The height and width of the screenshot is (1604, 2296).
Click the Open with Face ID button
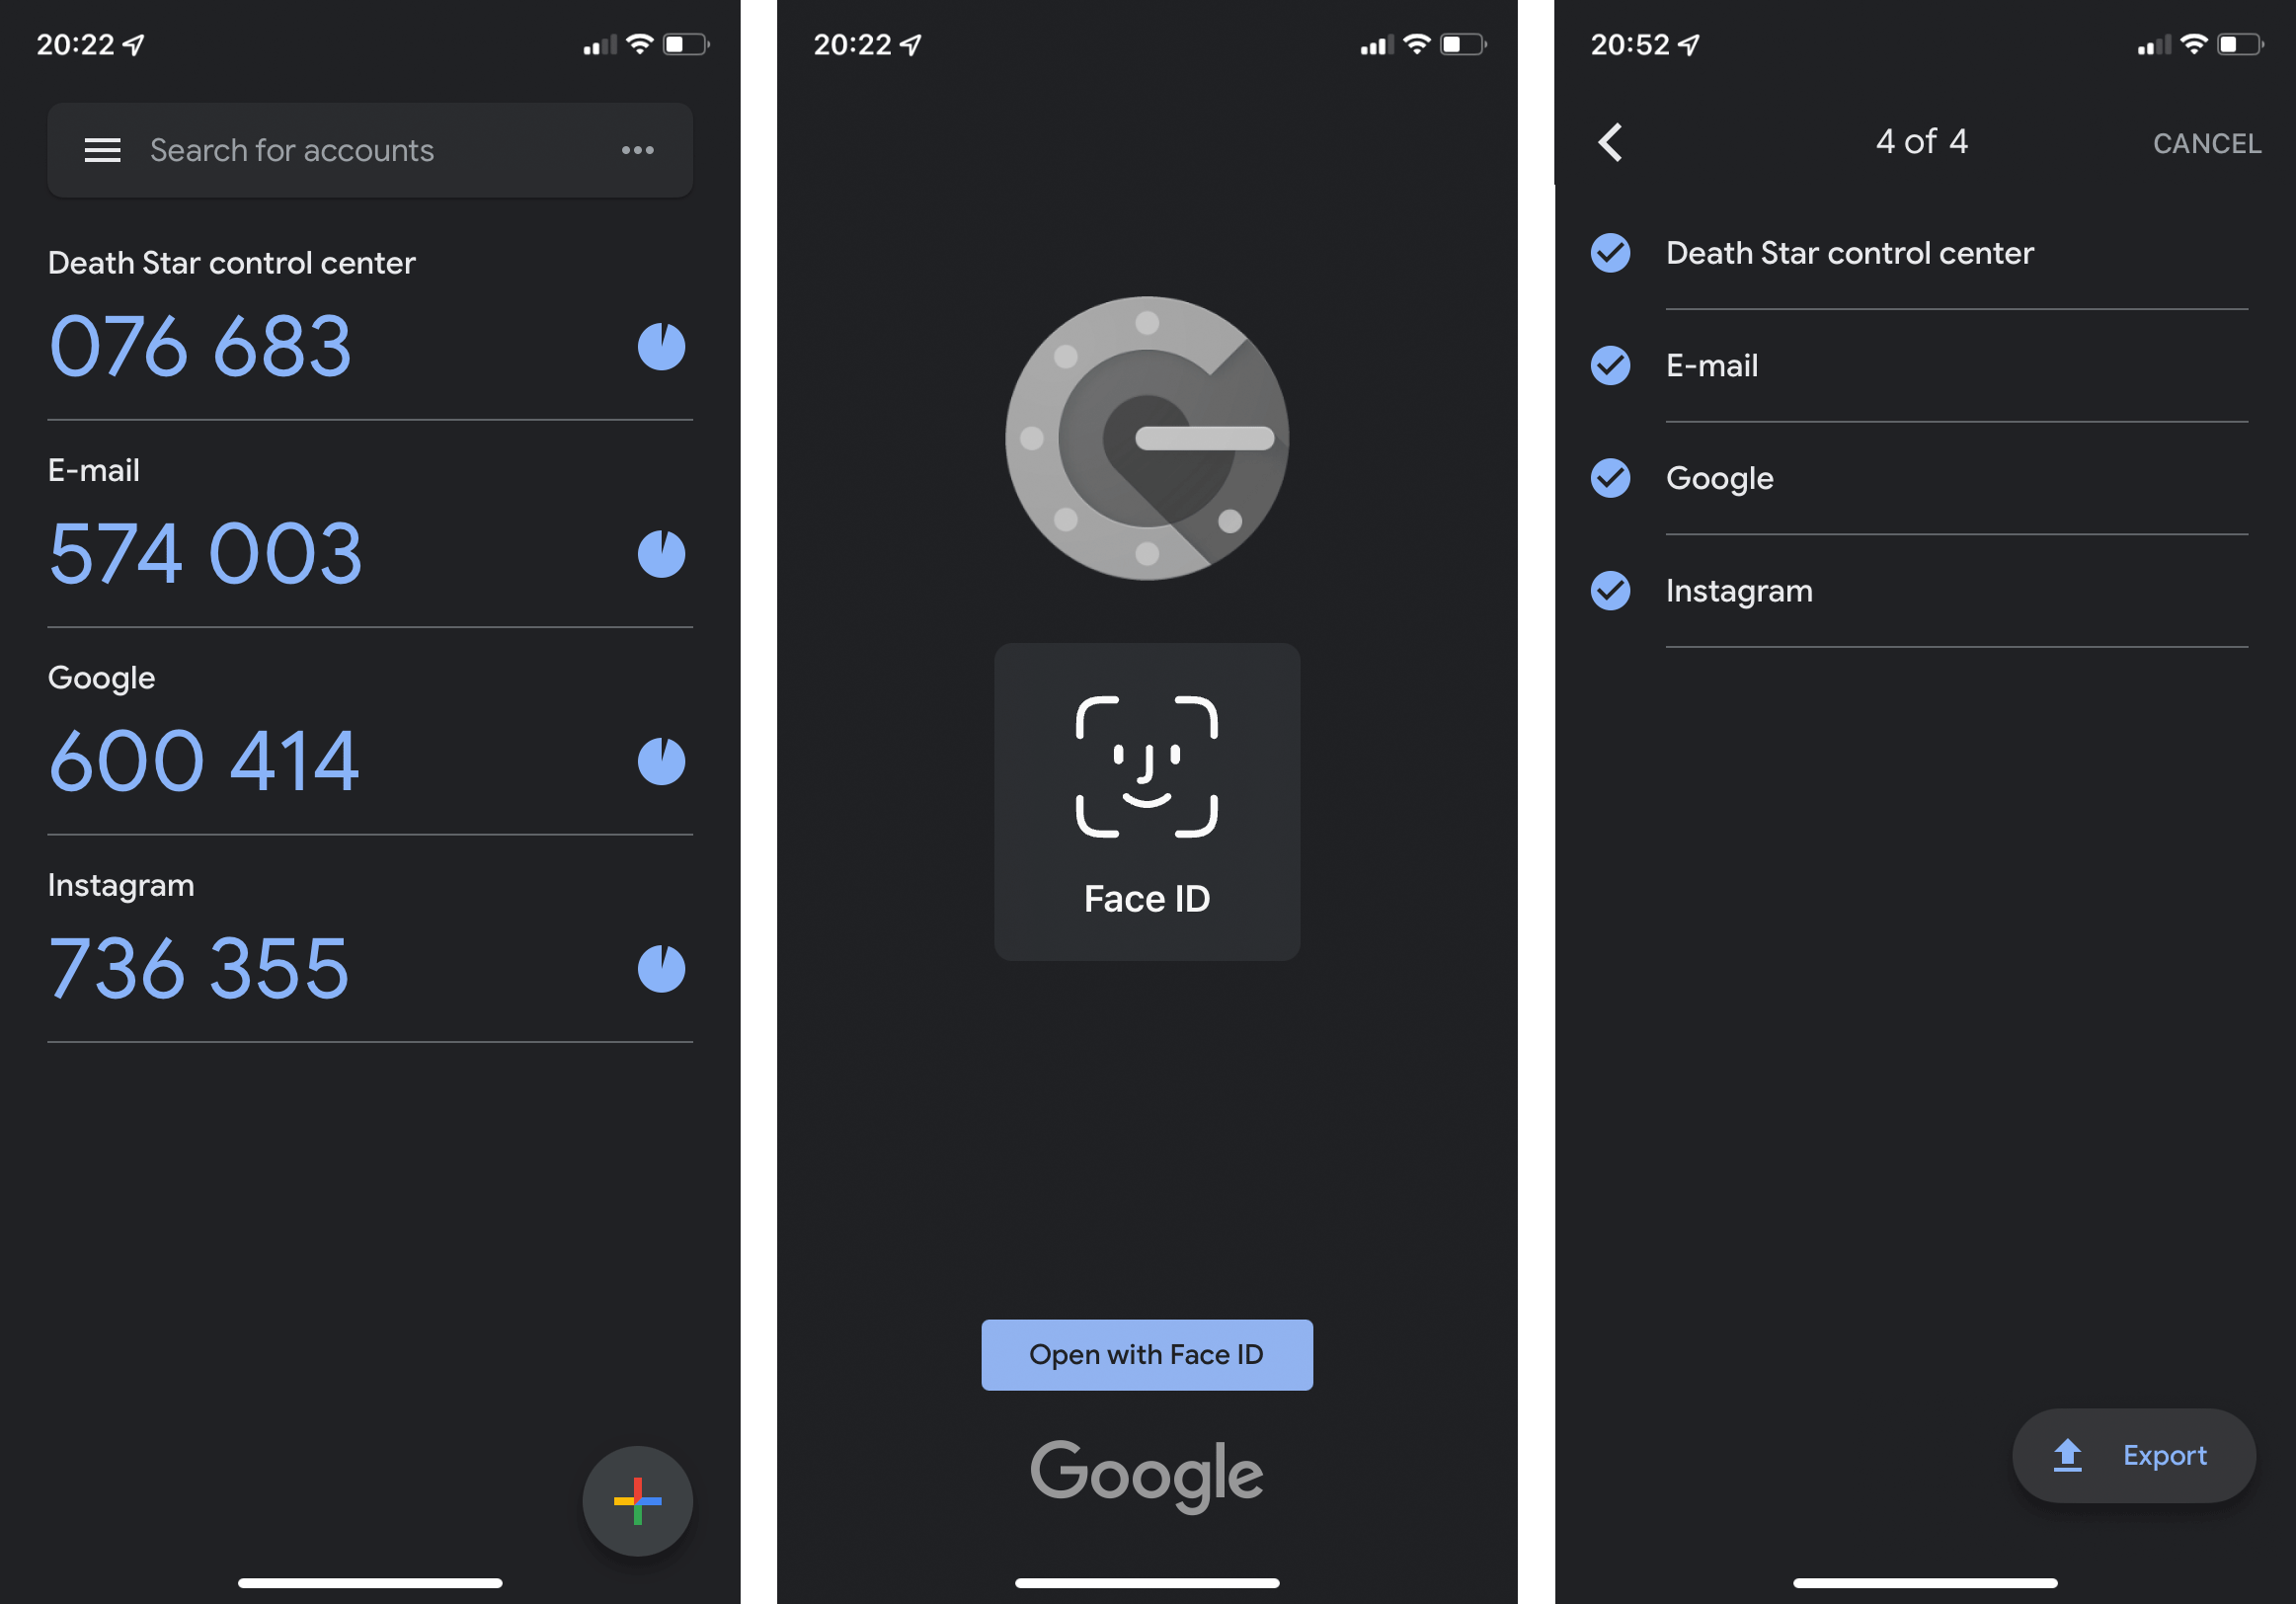(1147, 1353)
